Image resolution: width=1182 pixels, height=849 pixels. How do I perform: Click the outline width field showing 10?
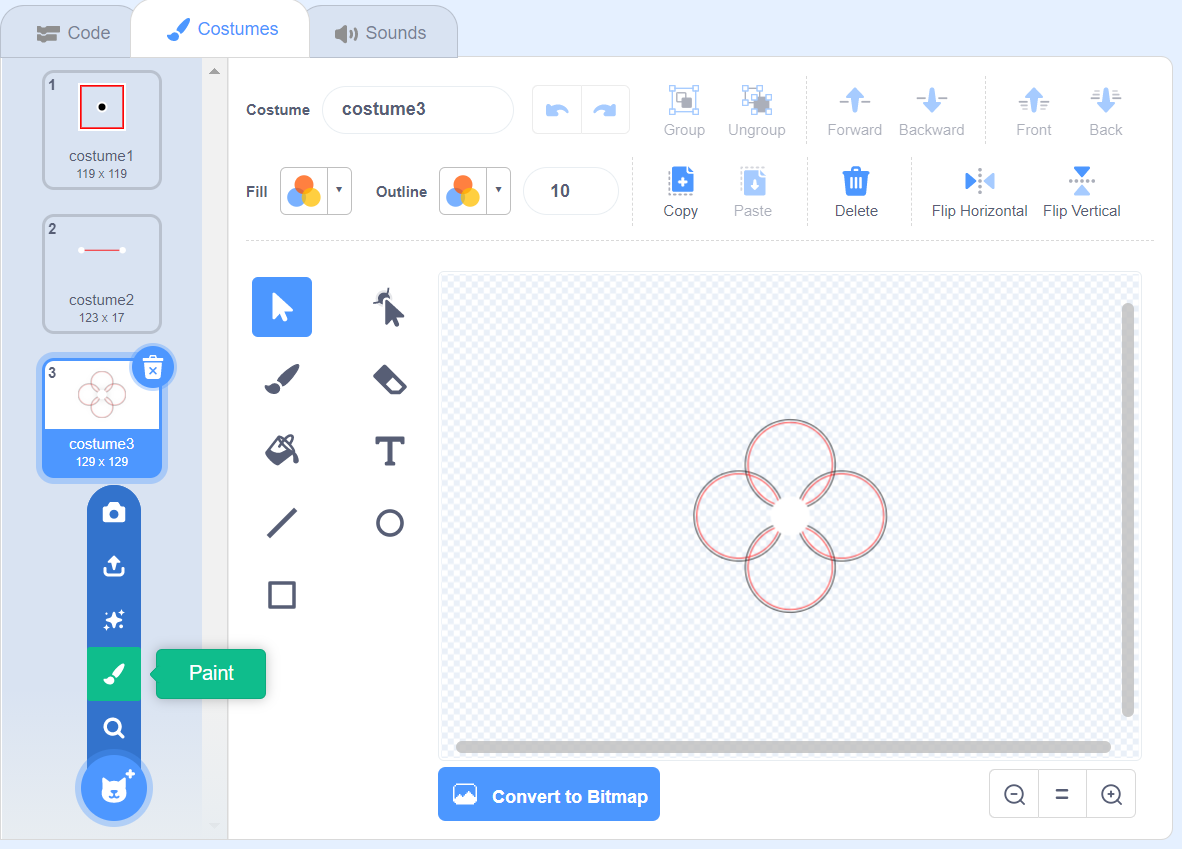(x=571, y=191)
